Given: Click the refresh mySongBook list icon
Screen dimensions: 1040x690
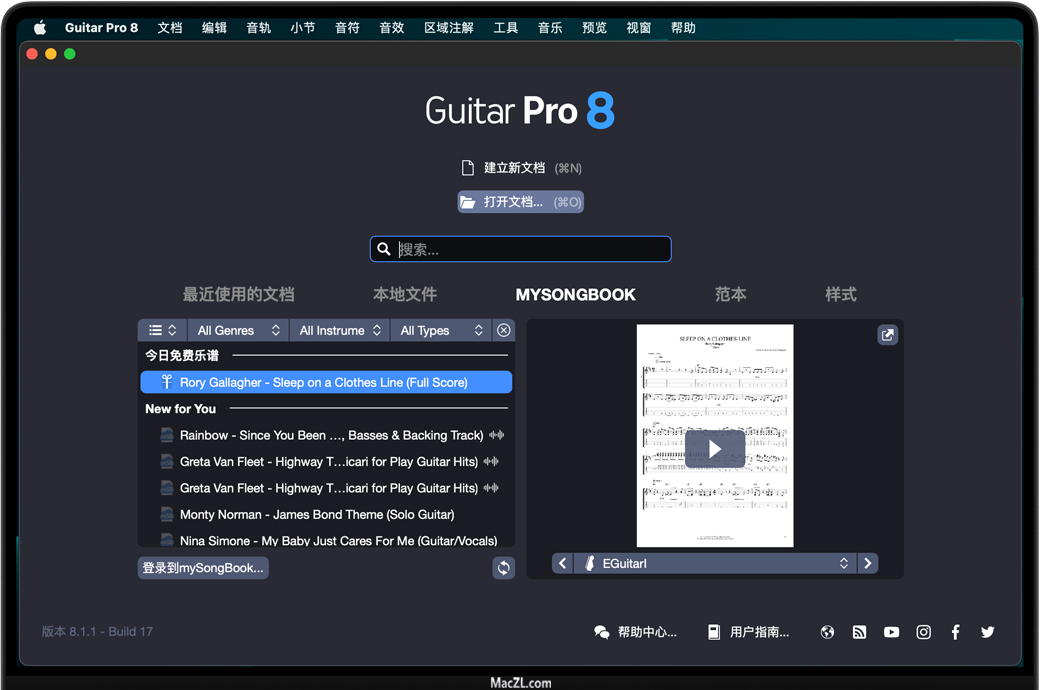Looking at the screenshot, I should (504, 568).
